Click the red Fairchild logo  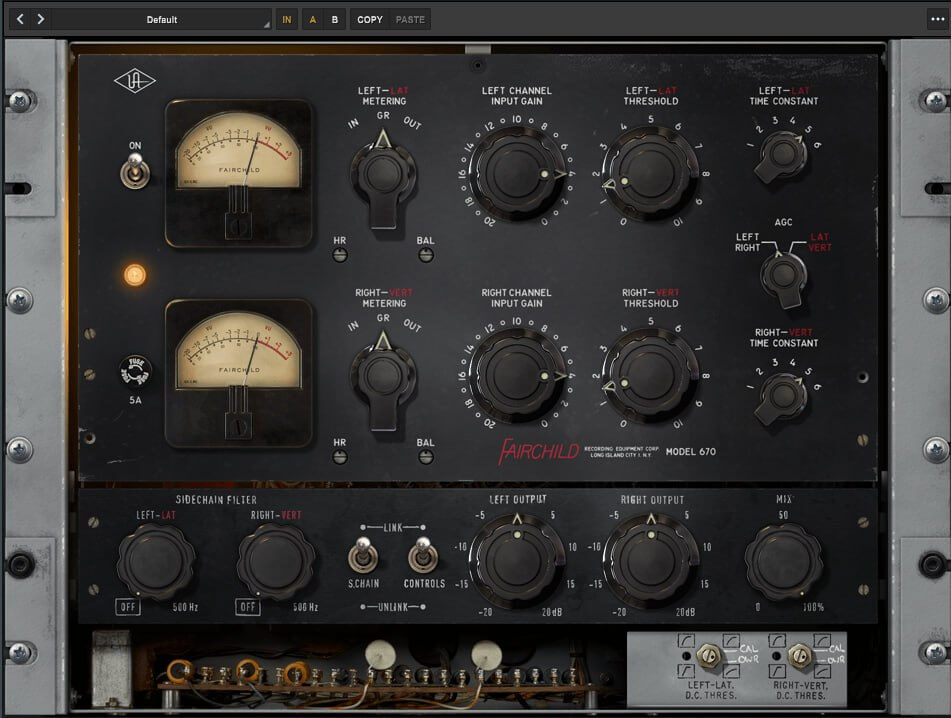539,451
